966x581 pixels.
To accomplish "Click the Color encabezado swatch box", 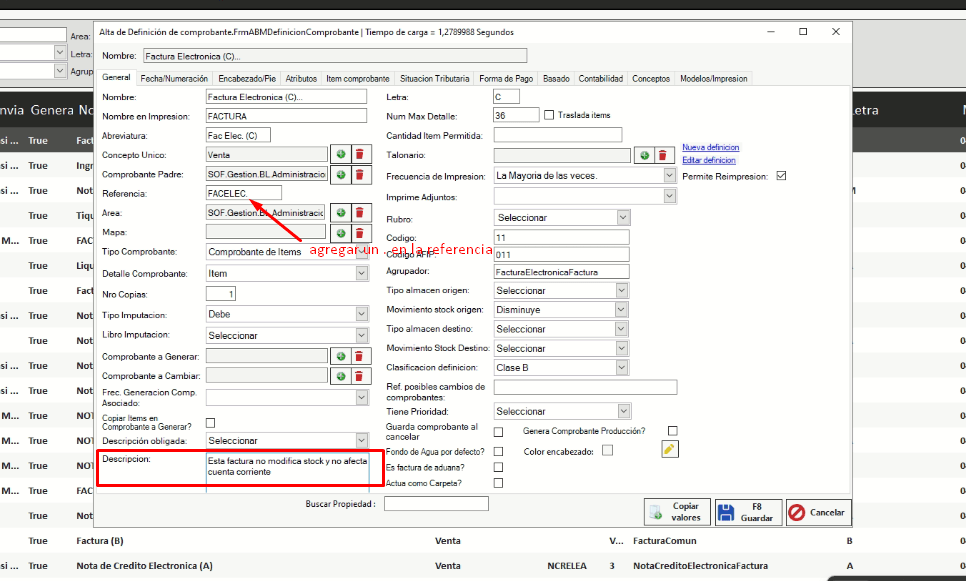I will [x=607, y=450].
